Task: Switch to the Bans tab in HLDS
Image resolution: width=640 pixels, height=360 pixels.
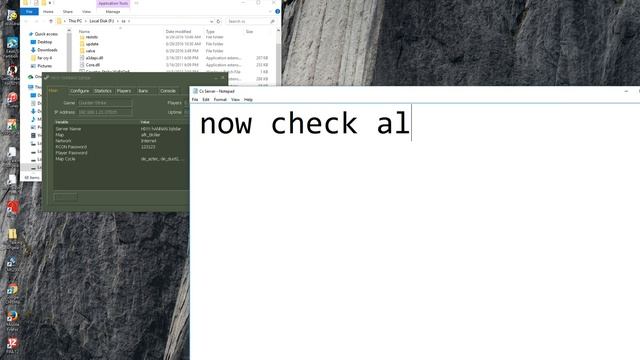Action: click(x=143, y=91)
